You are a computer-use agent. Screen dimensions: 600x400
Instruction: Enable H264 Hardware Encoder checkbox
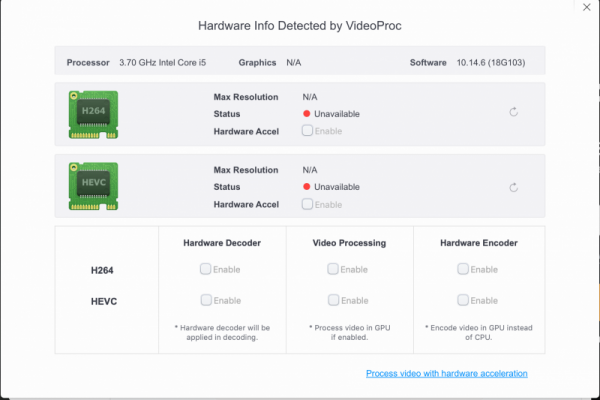(x=463, y=269)
